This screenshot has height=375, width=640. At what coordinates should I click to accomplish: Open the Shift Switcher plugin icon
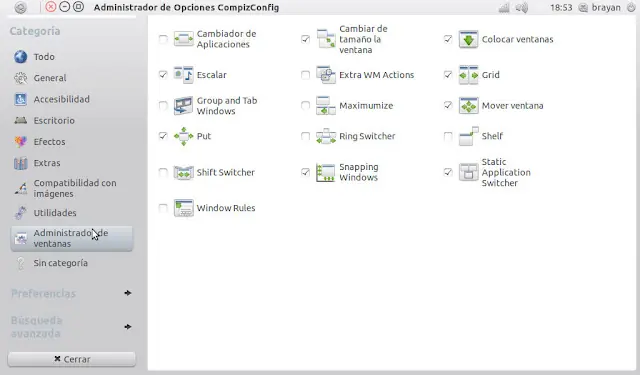click(x=183, y=172)
